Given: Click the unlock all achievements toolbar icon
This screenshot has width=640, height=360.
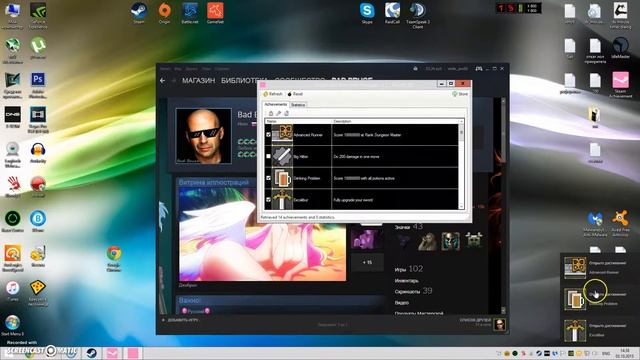Looking at the screenshot, I should click(x=286, y=113).
